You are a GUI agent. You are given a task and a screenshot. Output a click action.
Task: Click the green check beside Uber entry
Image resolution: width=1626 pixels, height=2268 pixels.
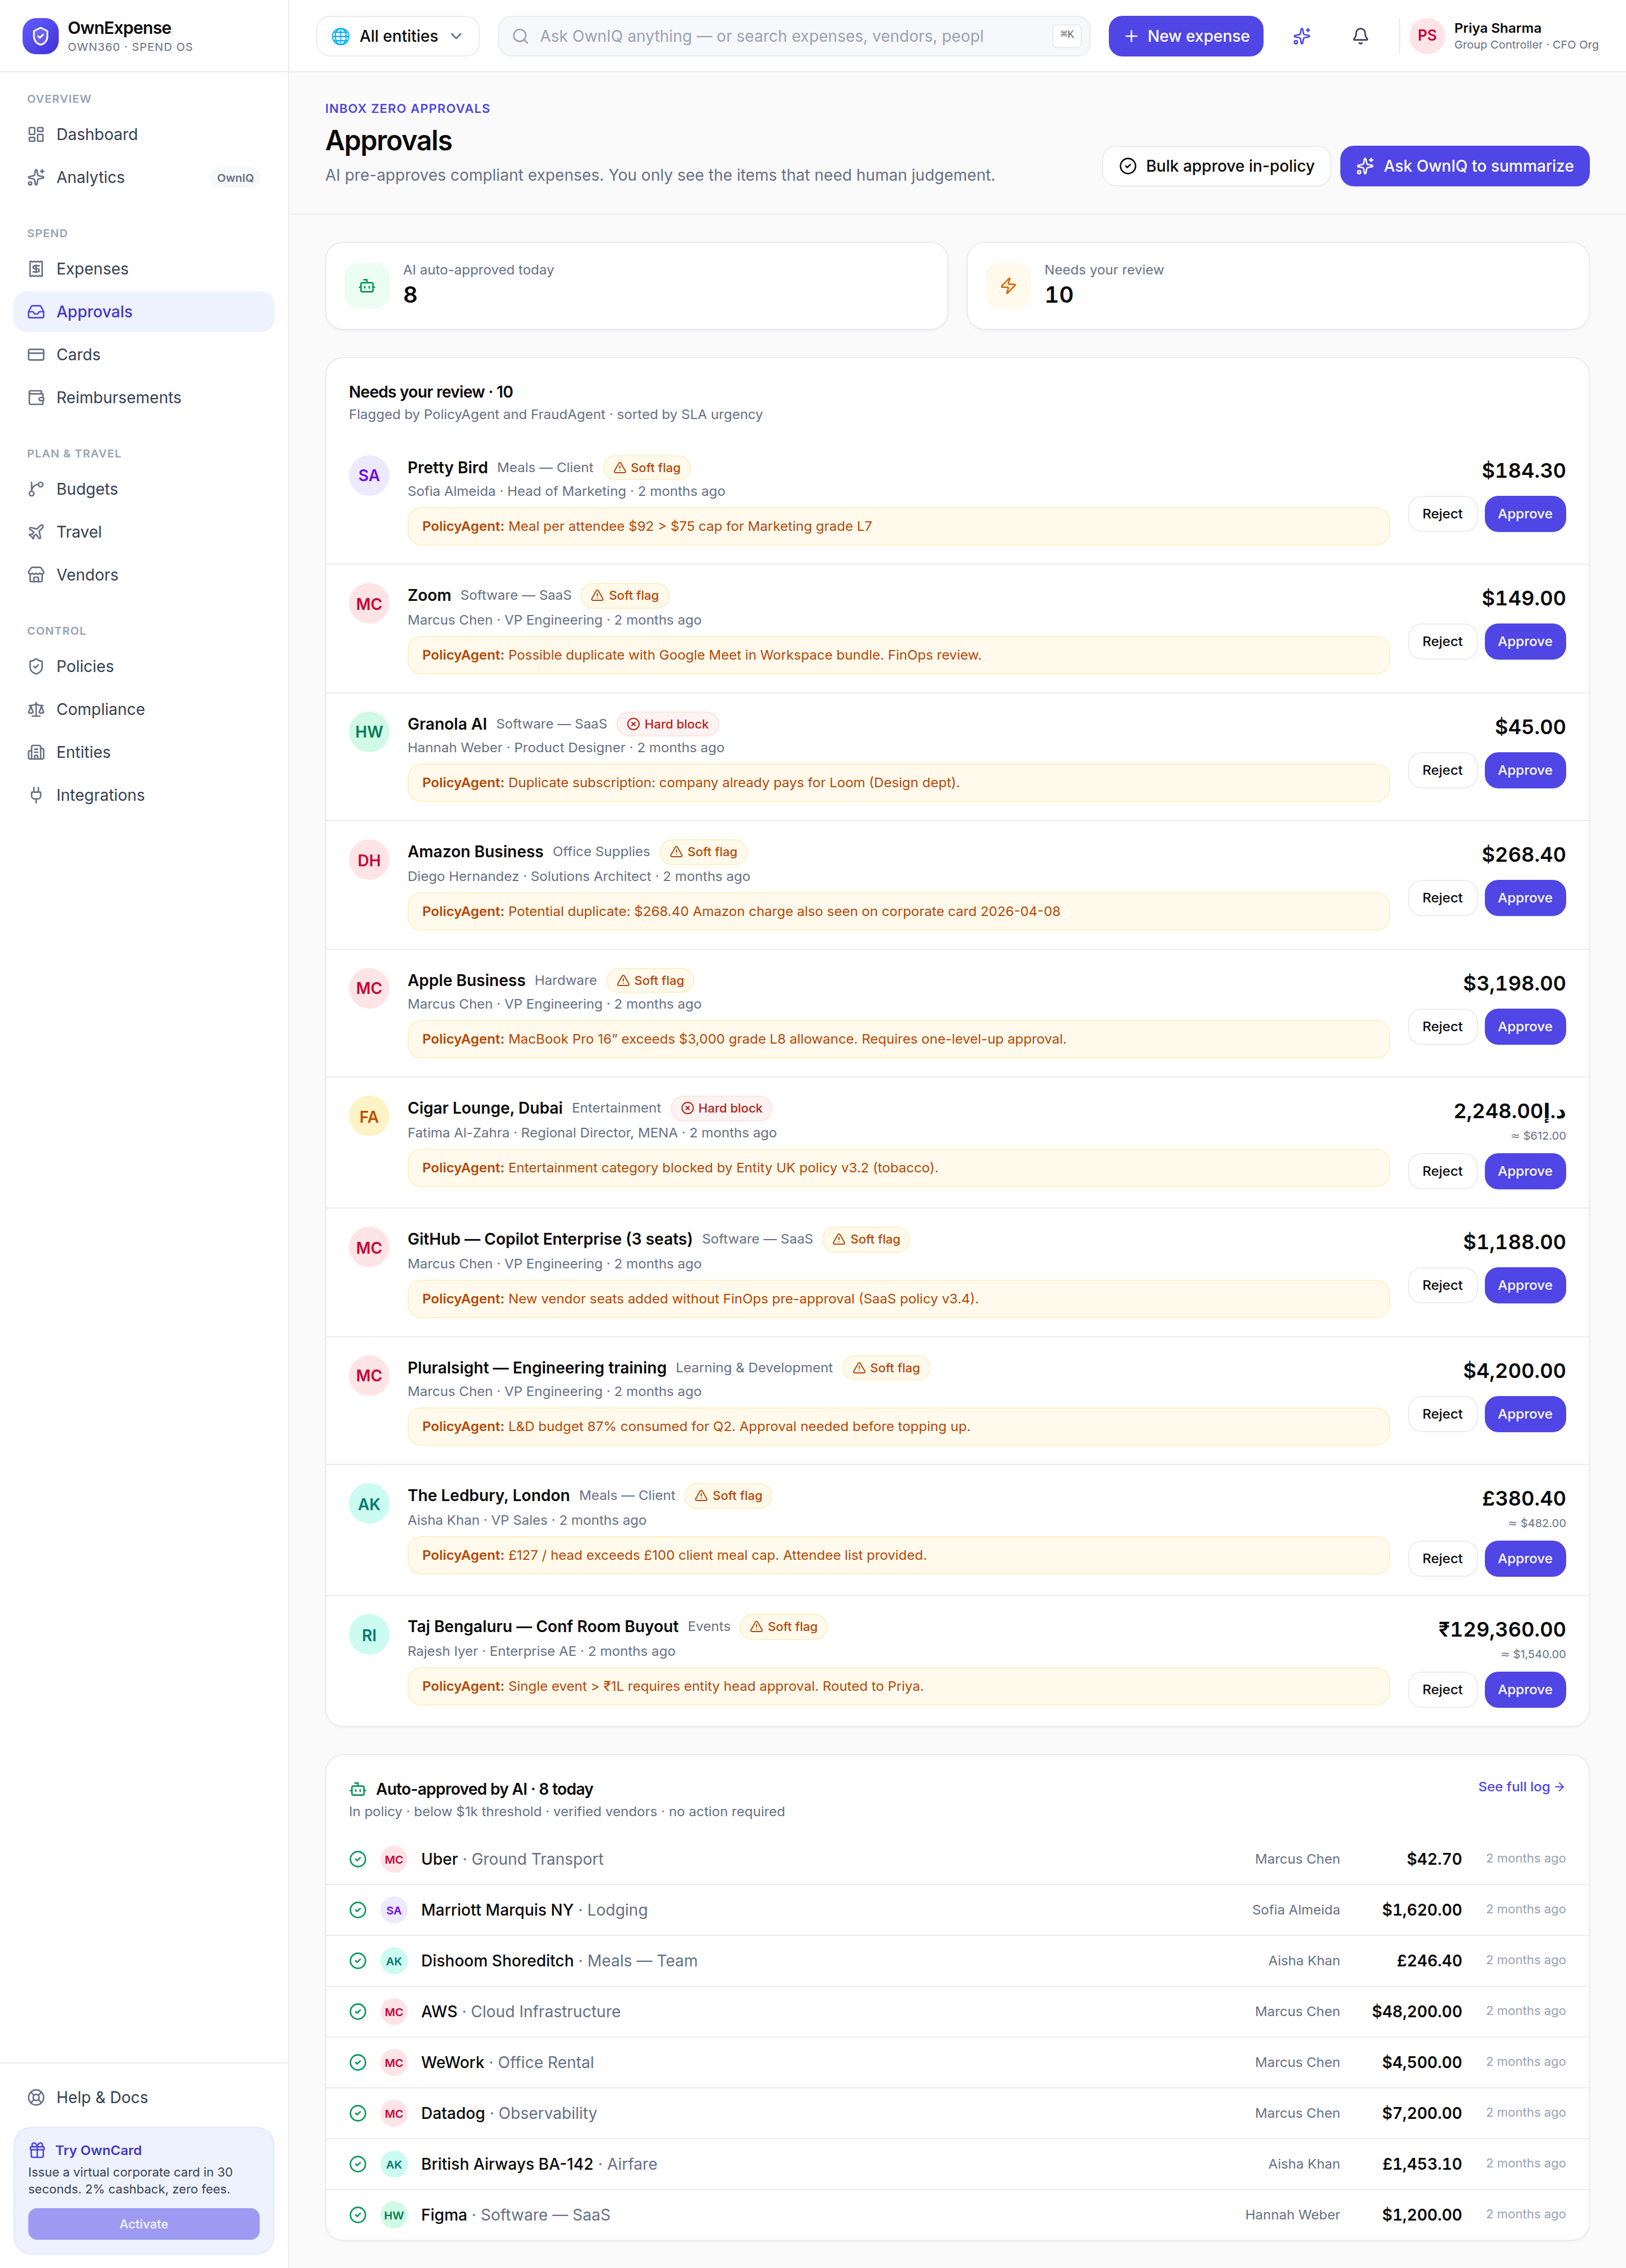[358, 1859]
